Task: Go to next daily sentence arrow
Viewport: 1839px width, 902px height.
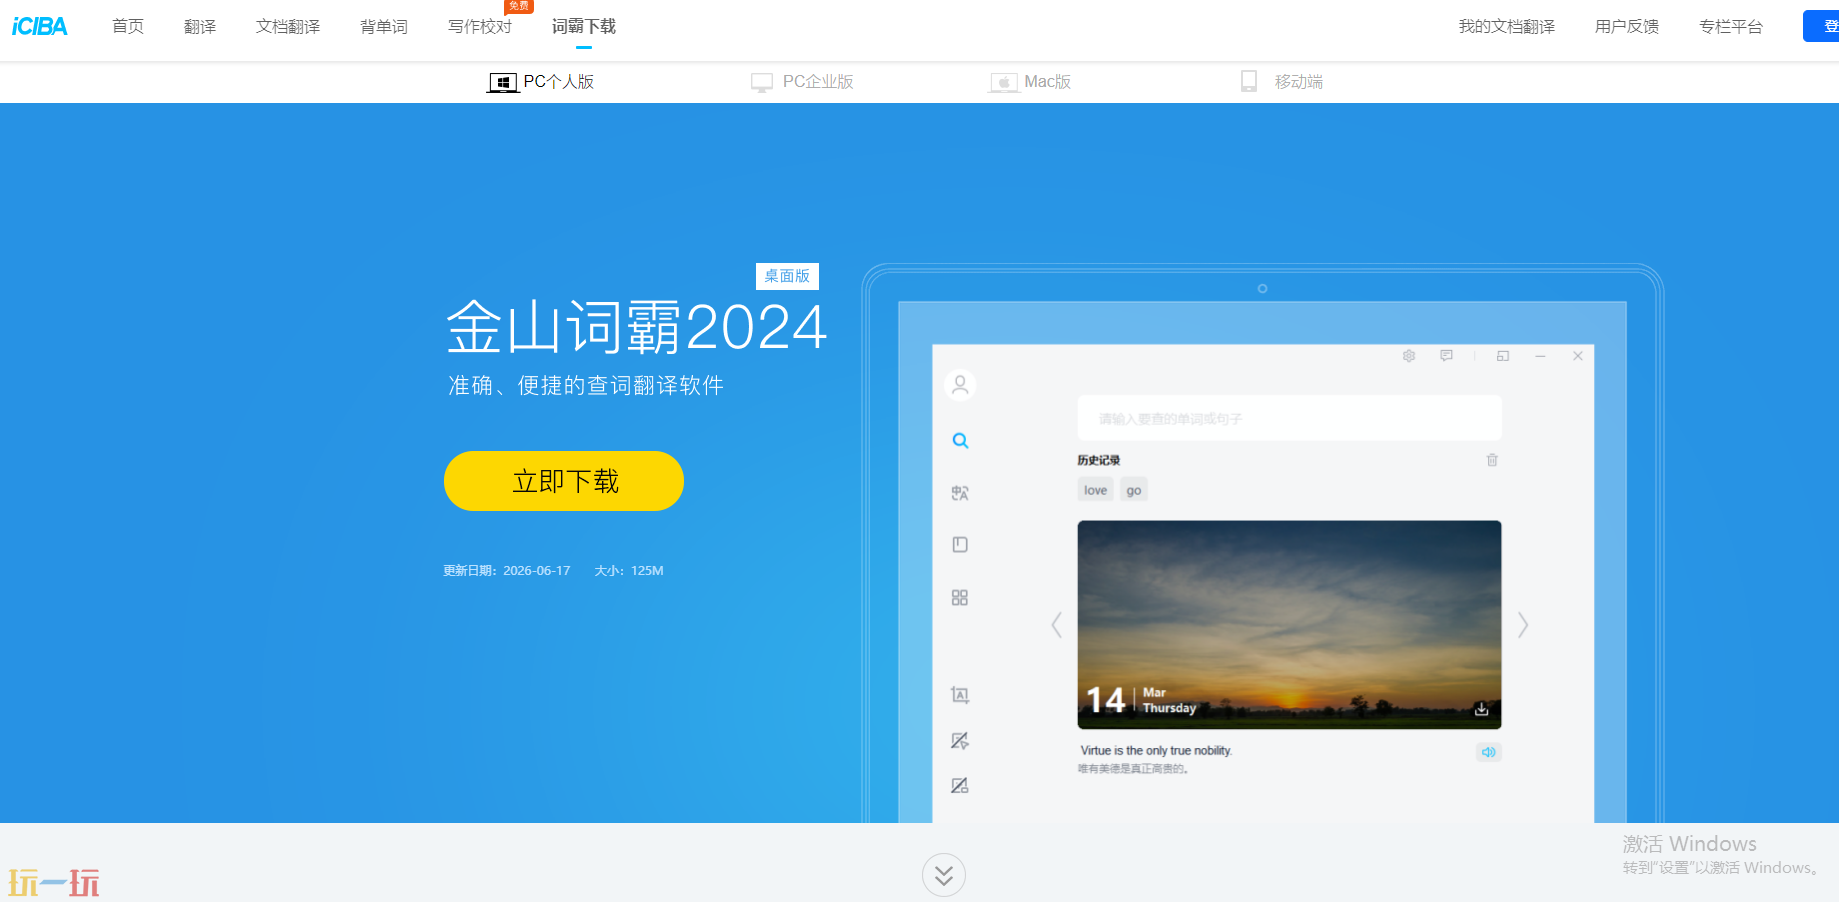Action: point(1523,625)
